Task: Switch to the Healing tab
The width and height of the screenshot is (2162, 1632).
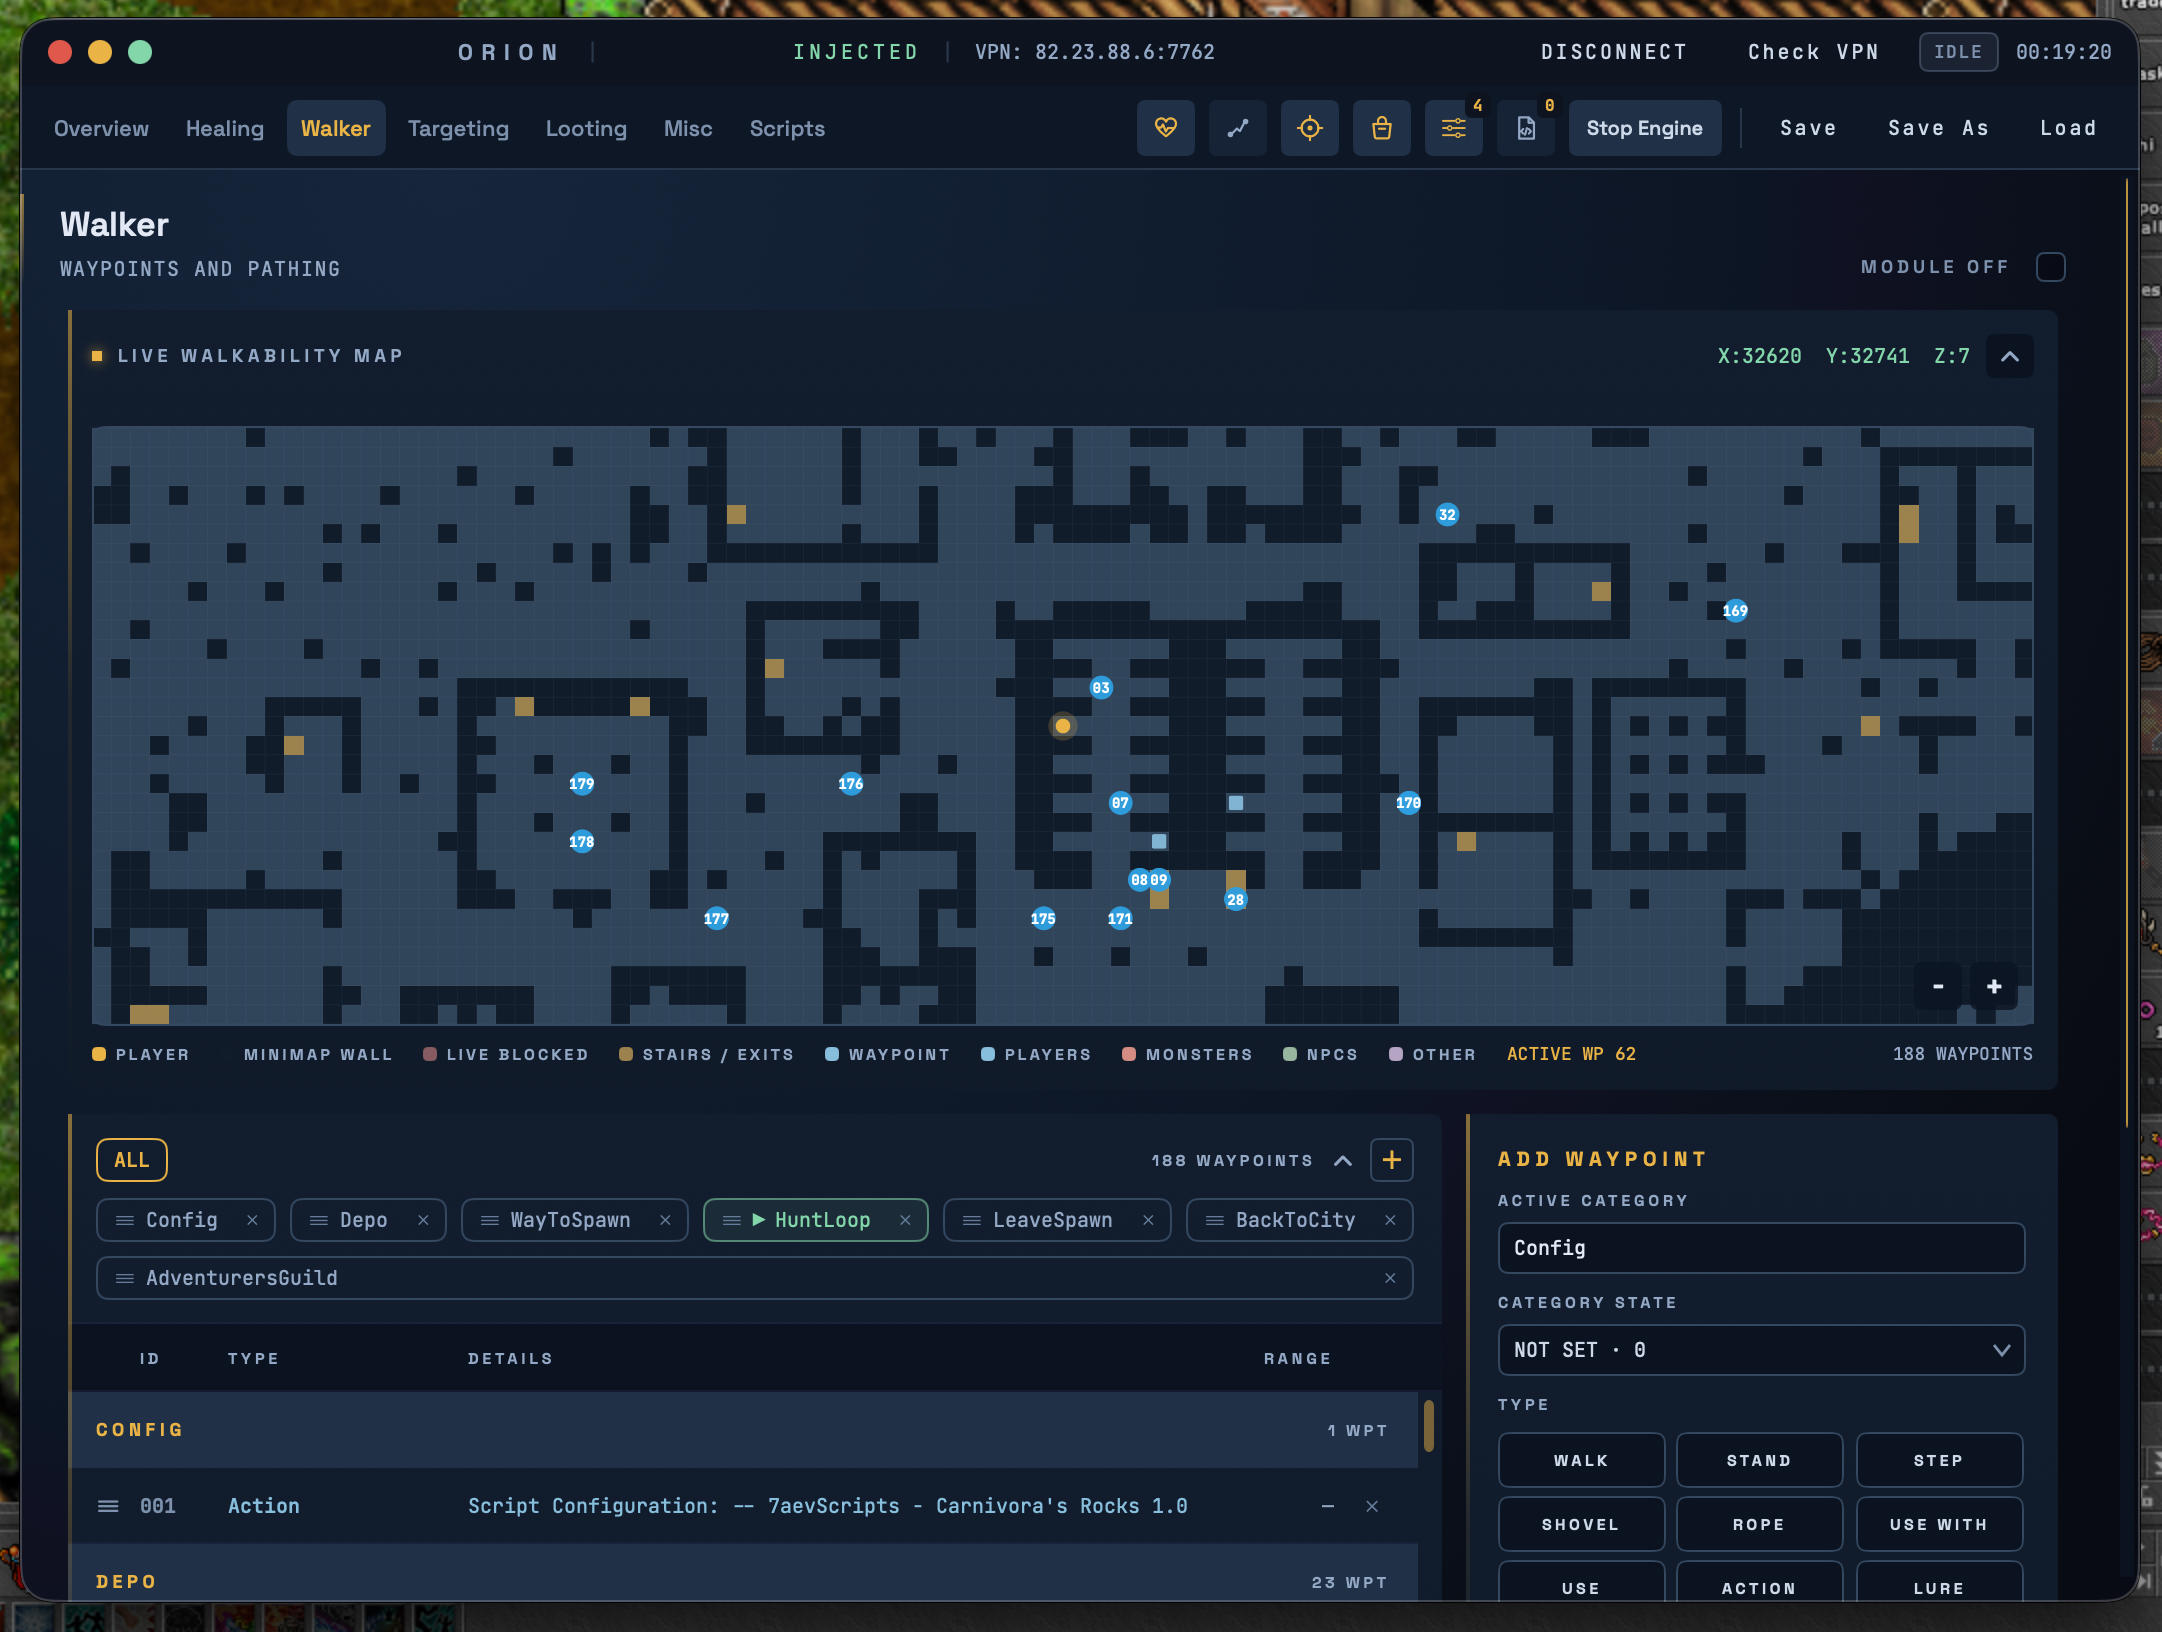Action: click(225, 128)
